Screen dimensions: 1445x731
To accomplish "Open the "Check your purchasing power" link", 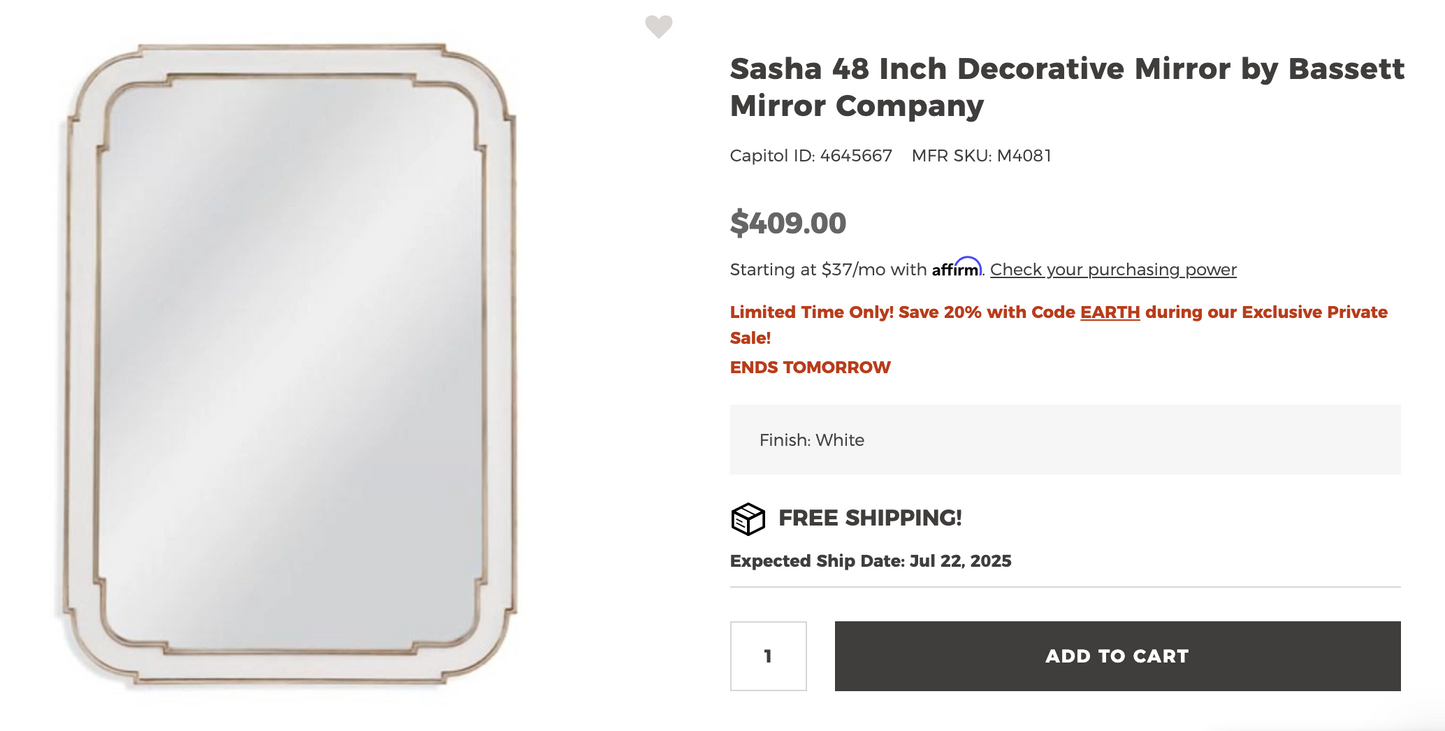I will [1112, 269].
